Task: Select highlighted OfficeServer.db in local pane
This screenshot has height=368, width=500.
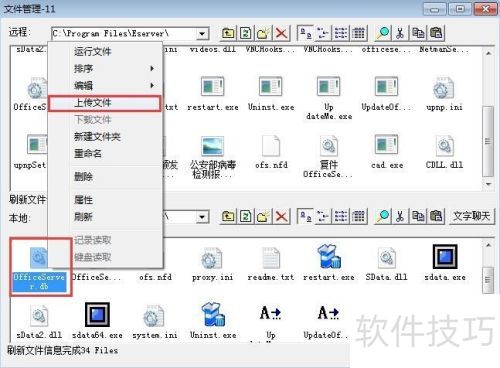Action: click(40, 268)
